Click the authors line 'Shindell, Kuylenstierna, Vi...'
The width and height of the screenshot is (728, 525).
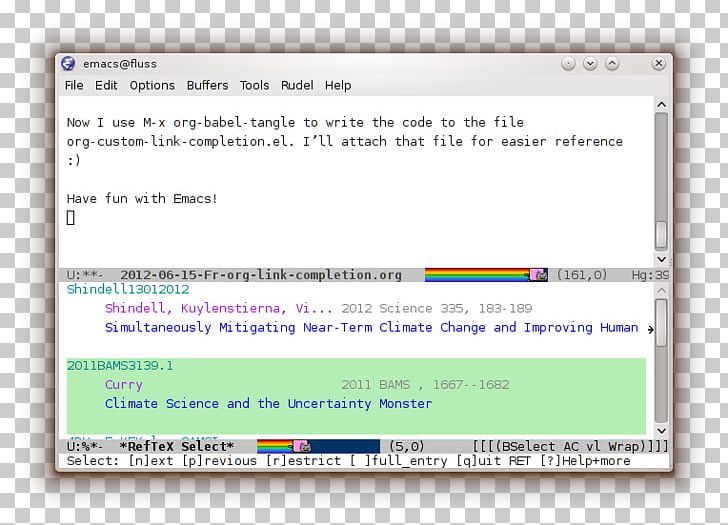pyautogui.click(x=218, y=309)
